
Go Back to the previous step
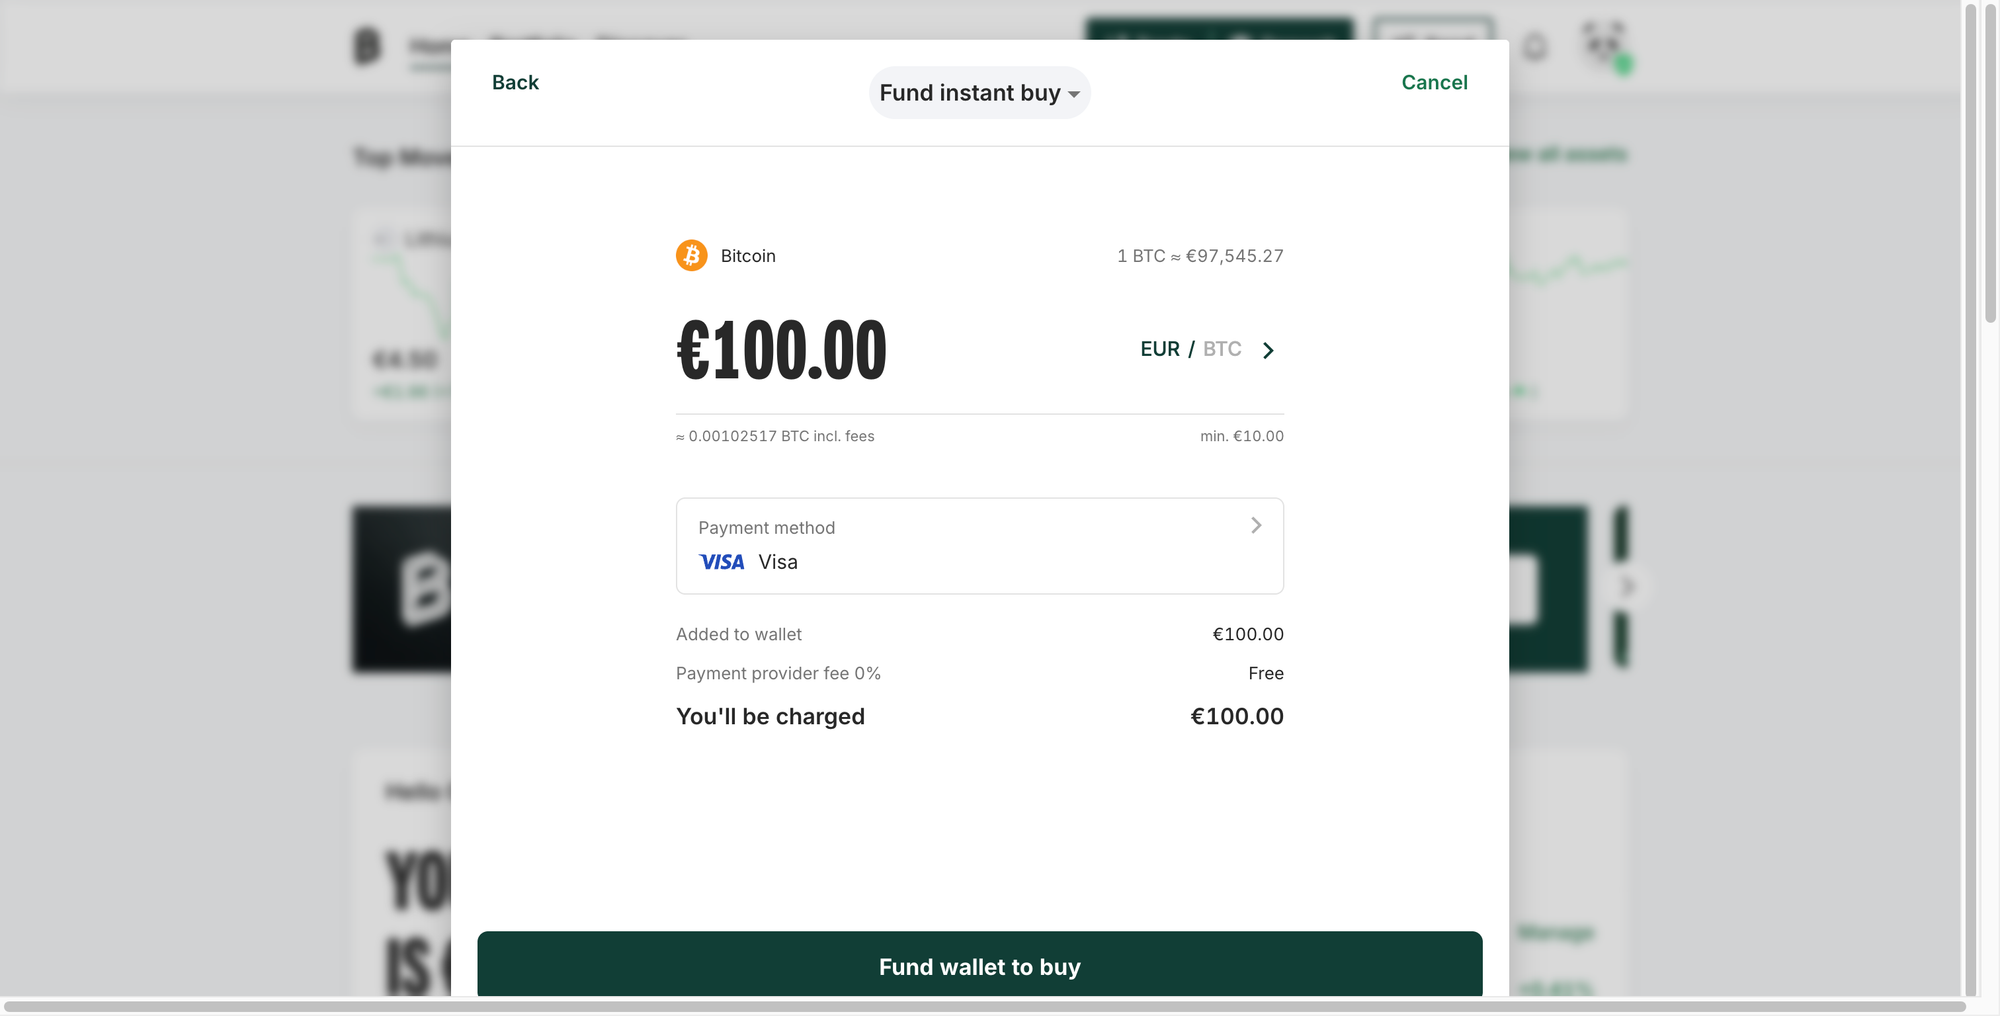(x=515, y=82)
